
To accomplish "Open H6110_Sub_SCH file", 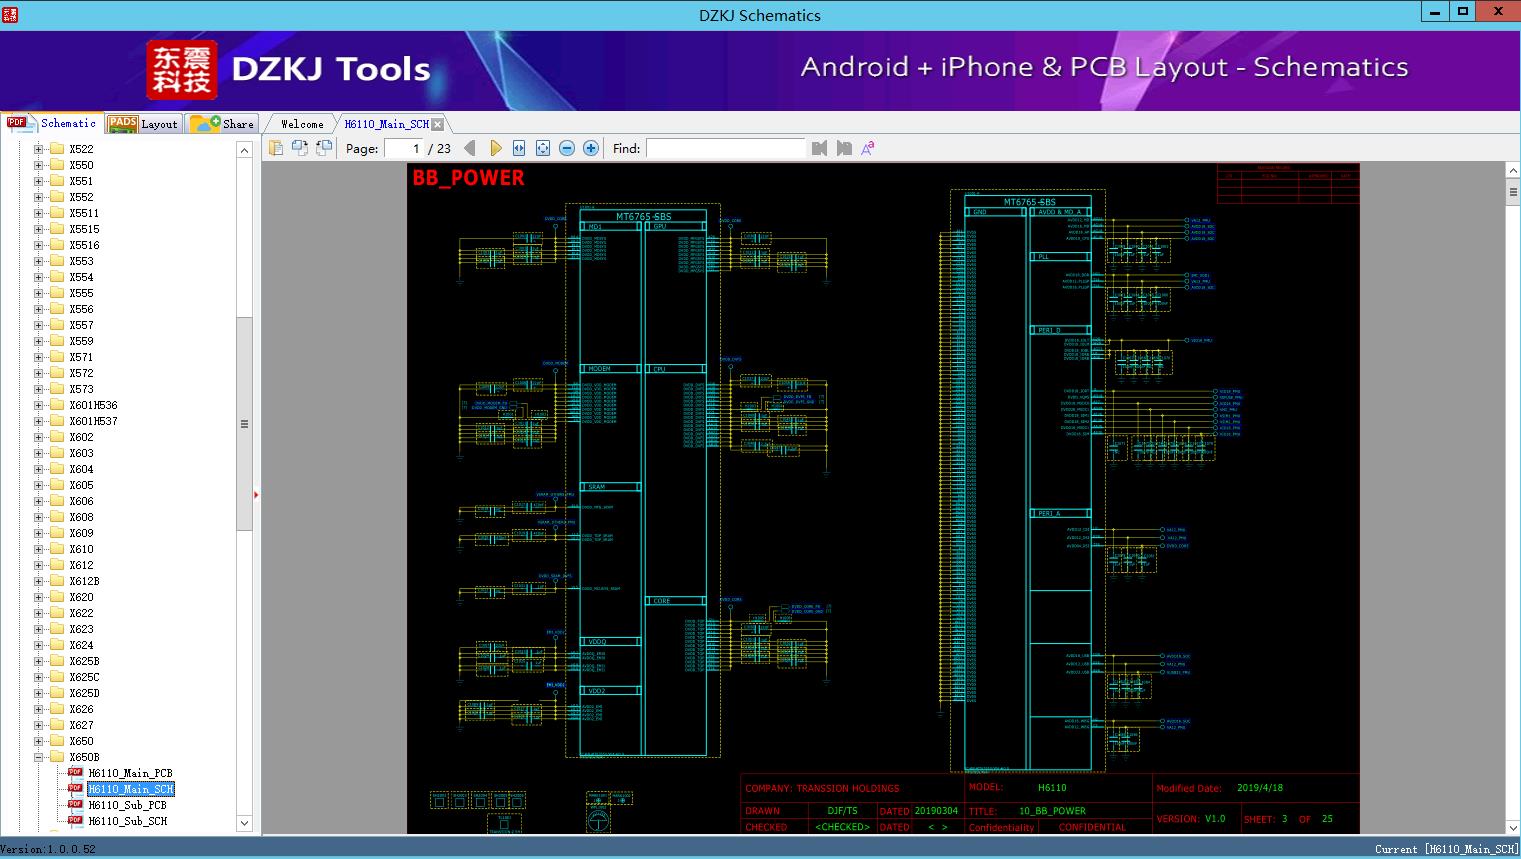I will [x=127, y=821].
